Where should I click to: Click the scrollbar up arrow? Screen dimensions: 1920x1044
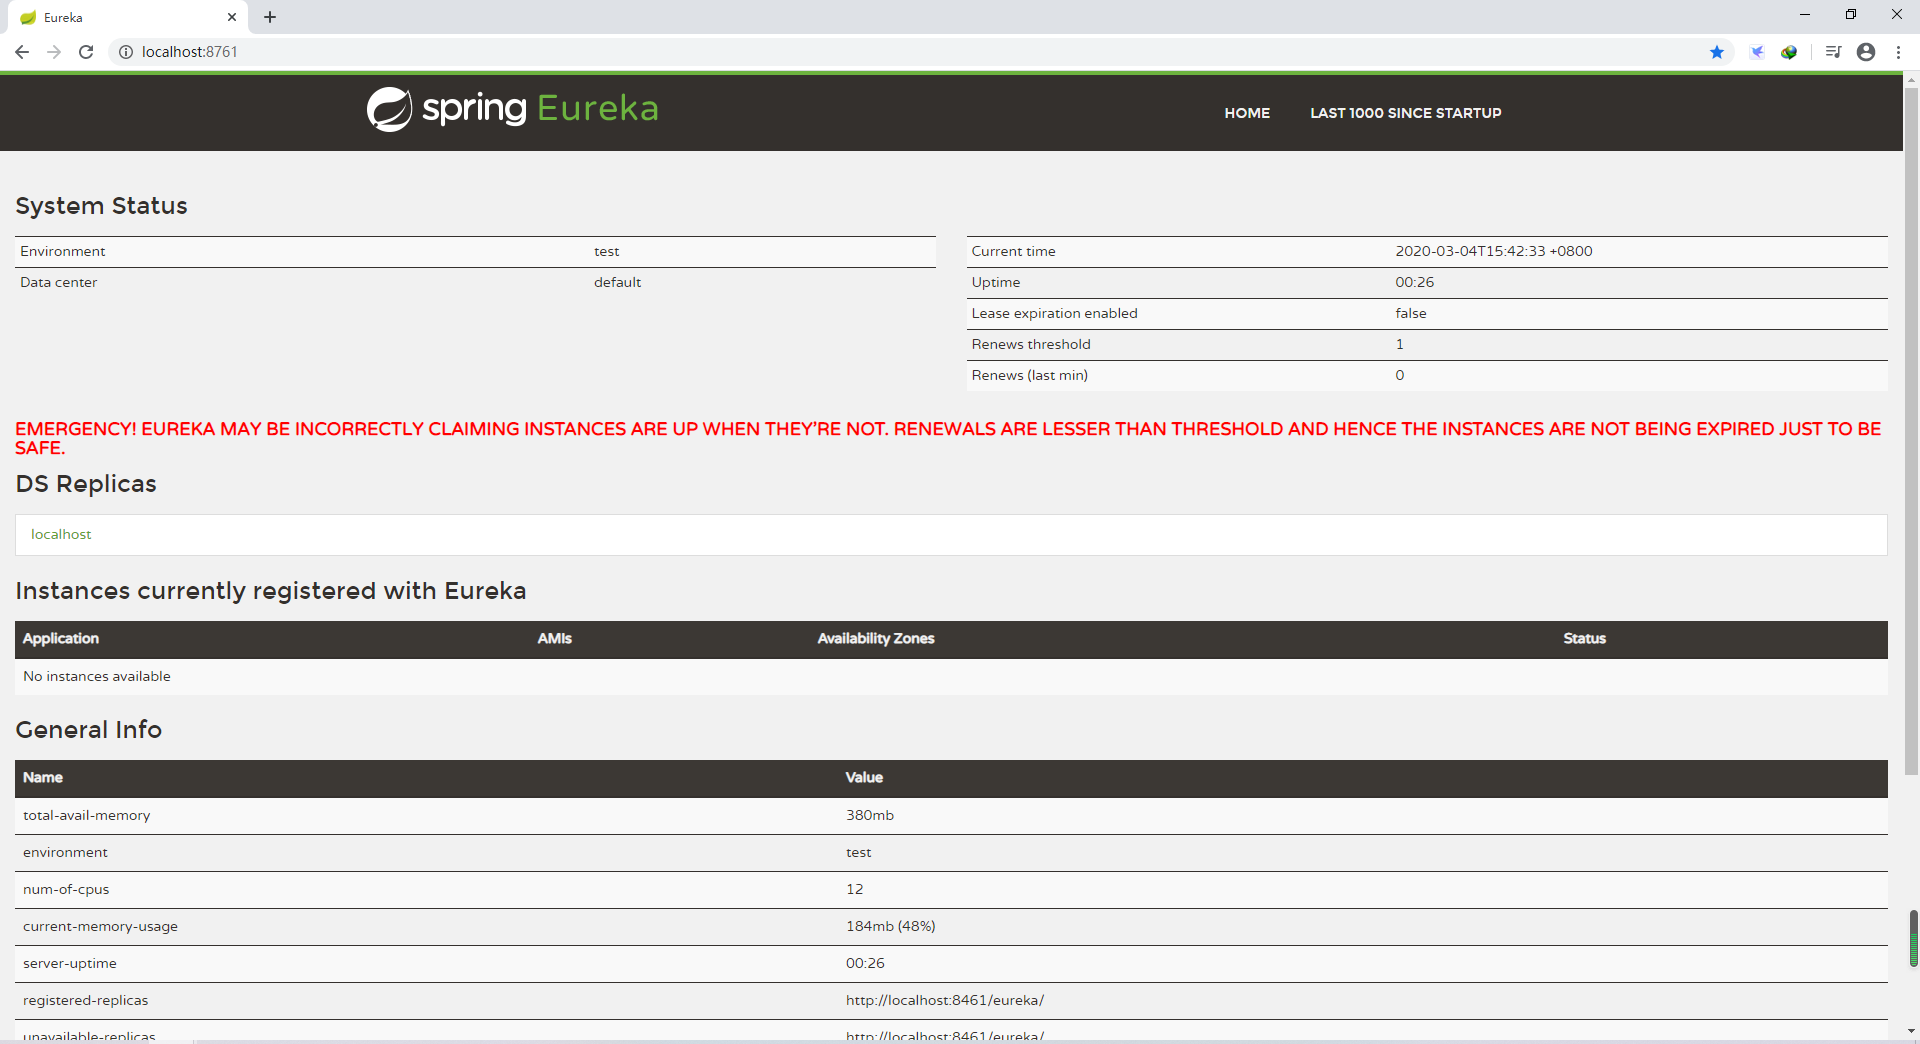point(1911,78)
